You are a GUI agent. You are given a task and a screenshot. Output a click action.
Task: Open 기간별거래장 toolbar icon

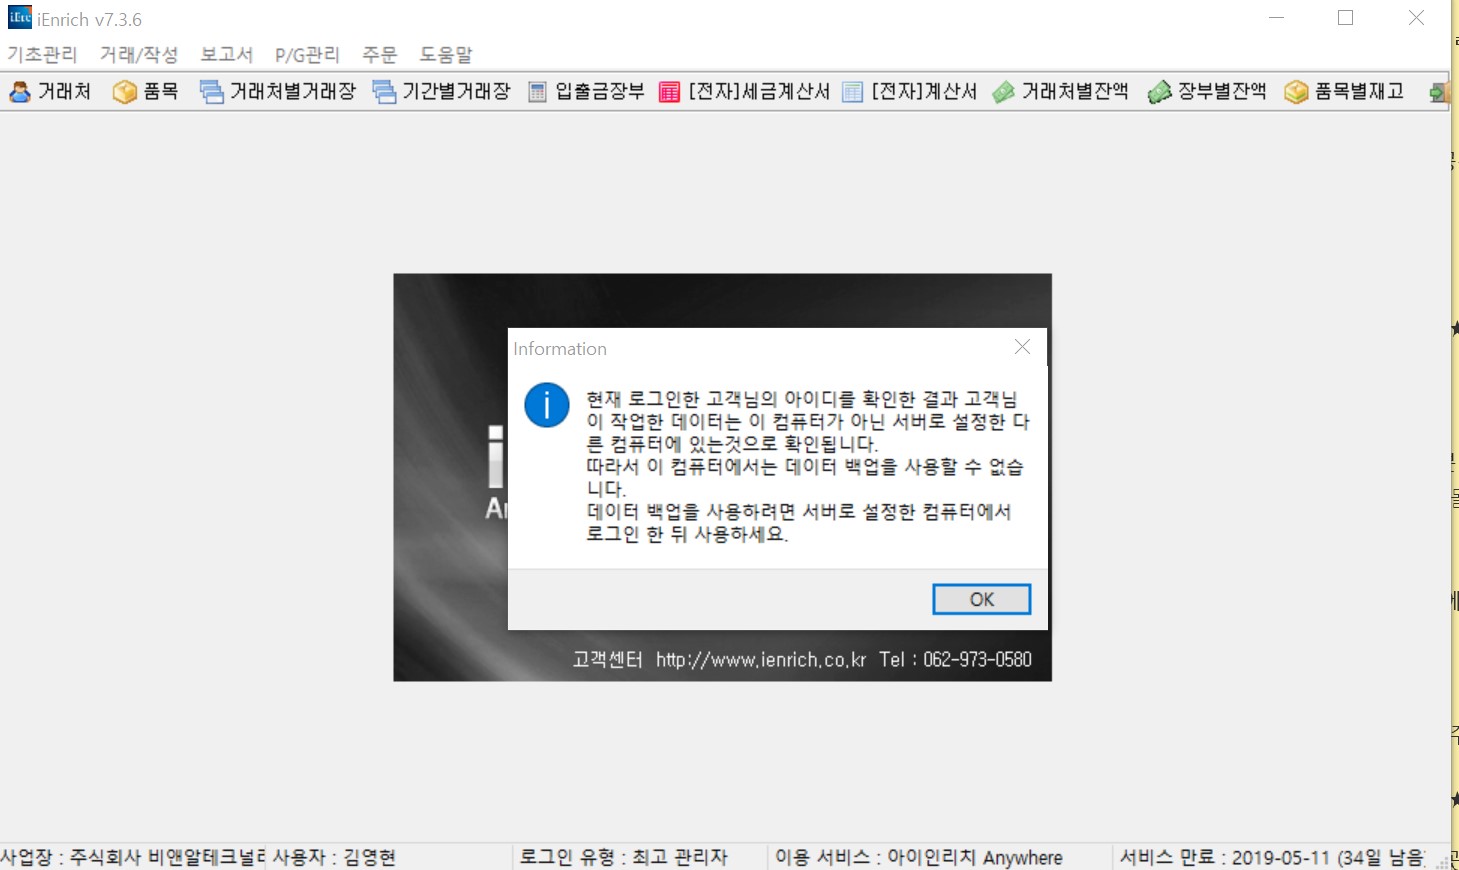(x=384, y=92)
